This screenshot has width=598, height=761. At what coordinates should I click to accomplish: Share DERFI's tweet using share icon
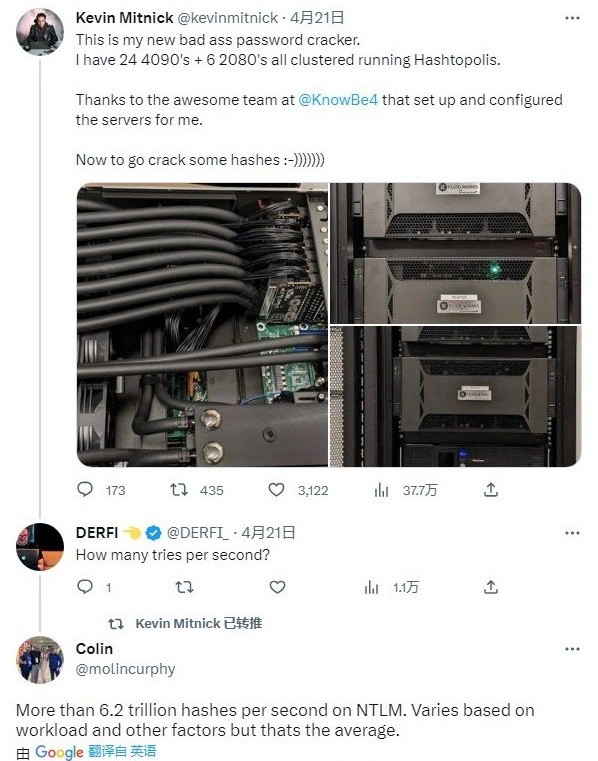tap(491, 587)
